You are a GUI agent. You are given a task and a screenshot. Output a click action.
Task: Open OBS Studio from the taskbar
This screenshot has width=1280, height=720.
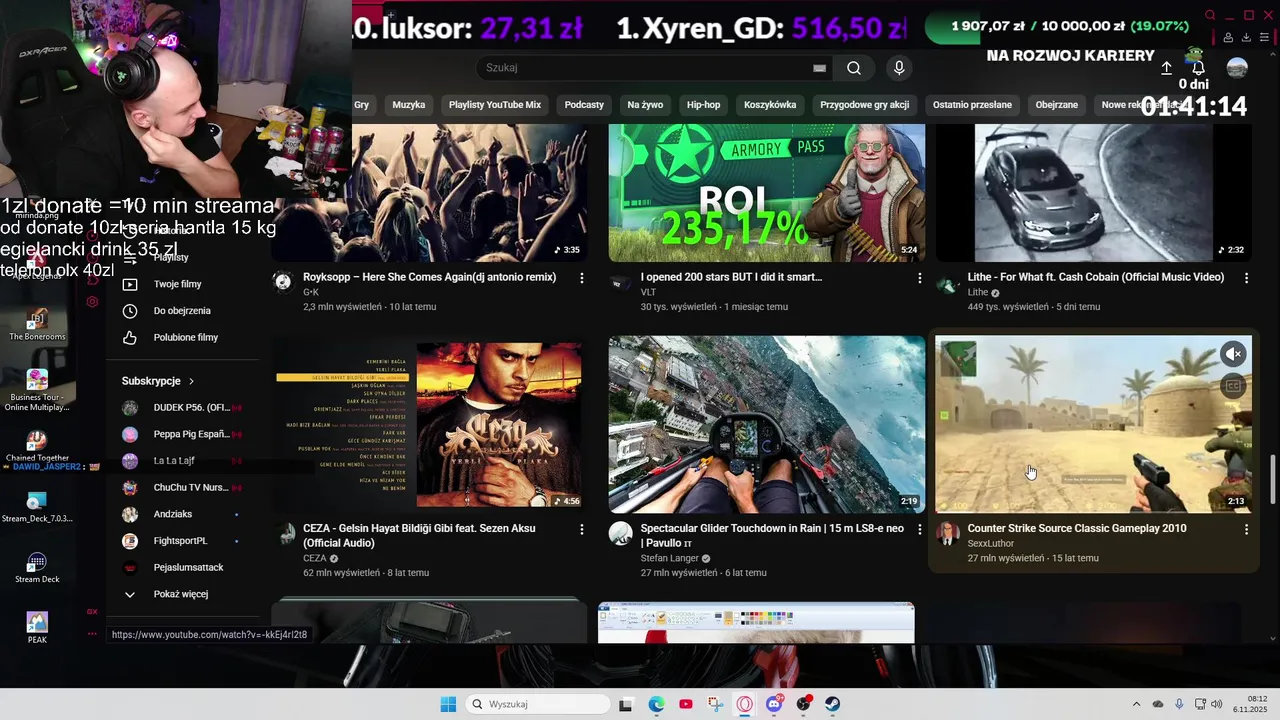[804, 704]
